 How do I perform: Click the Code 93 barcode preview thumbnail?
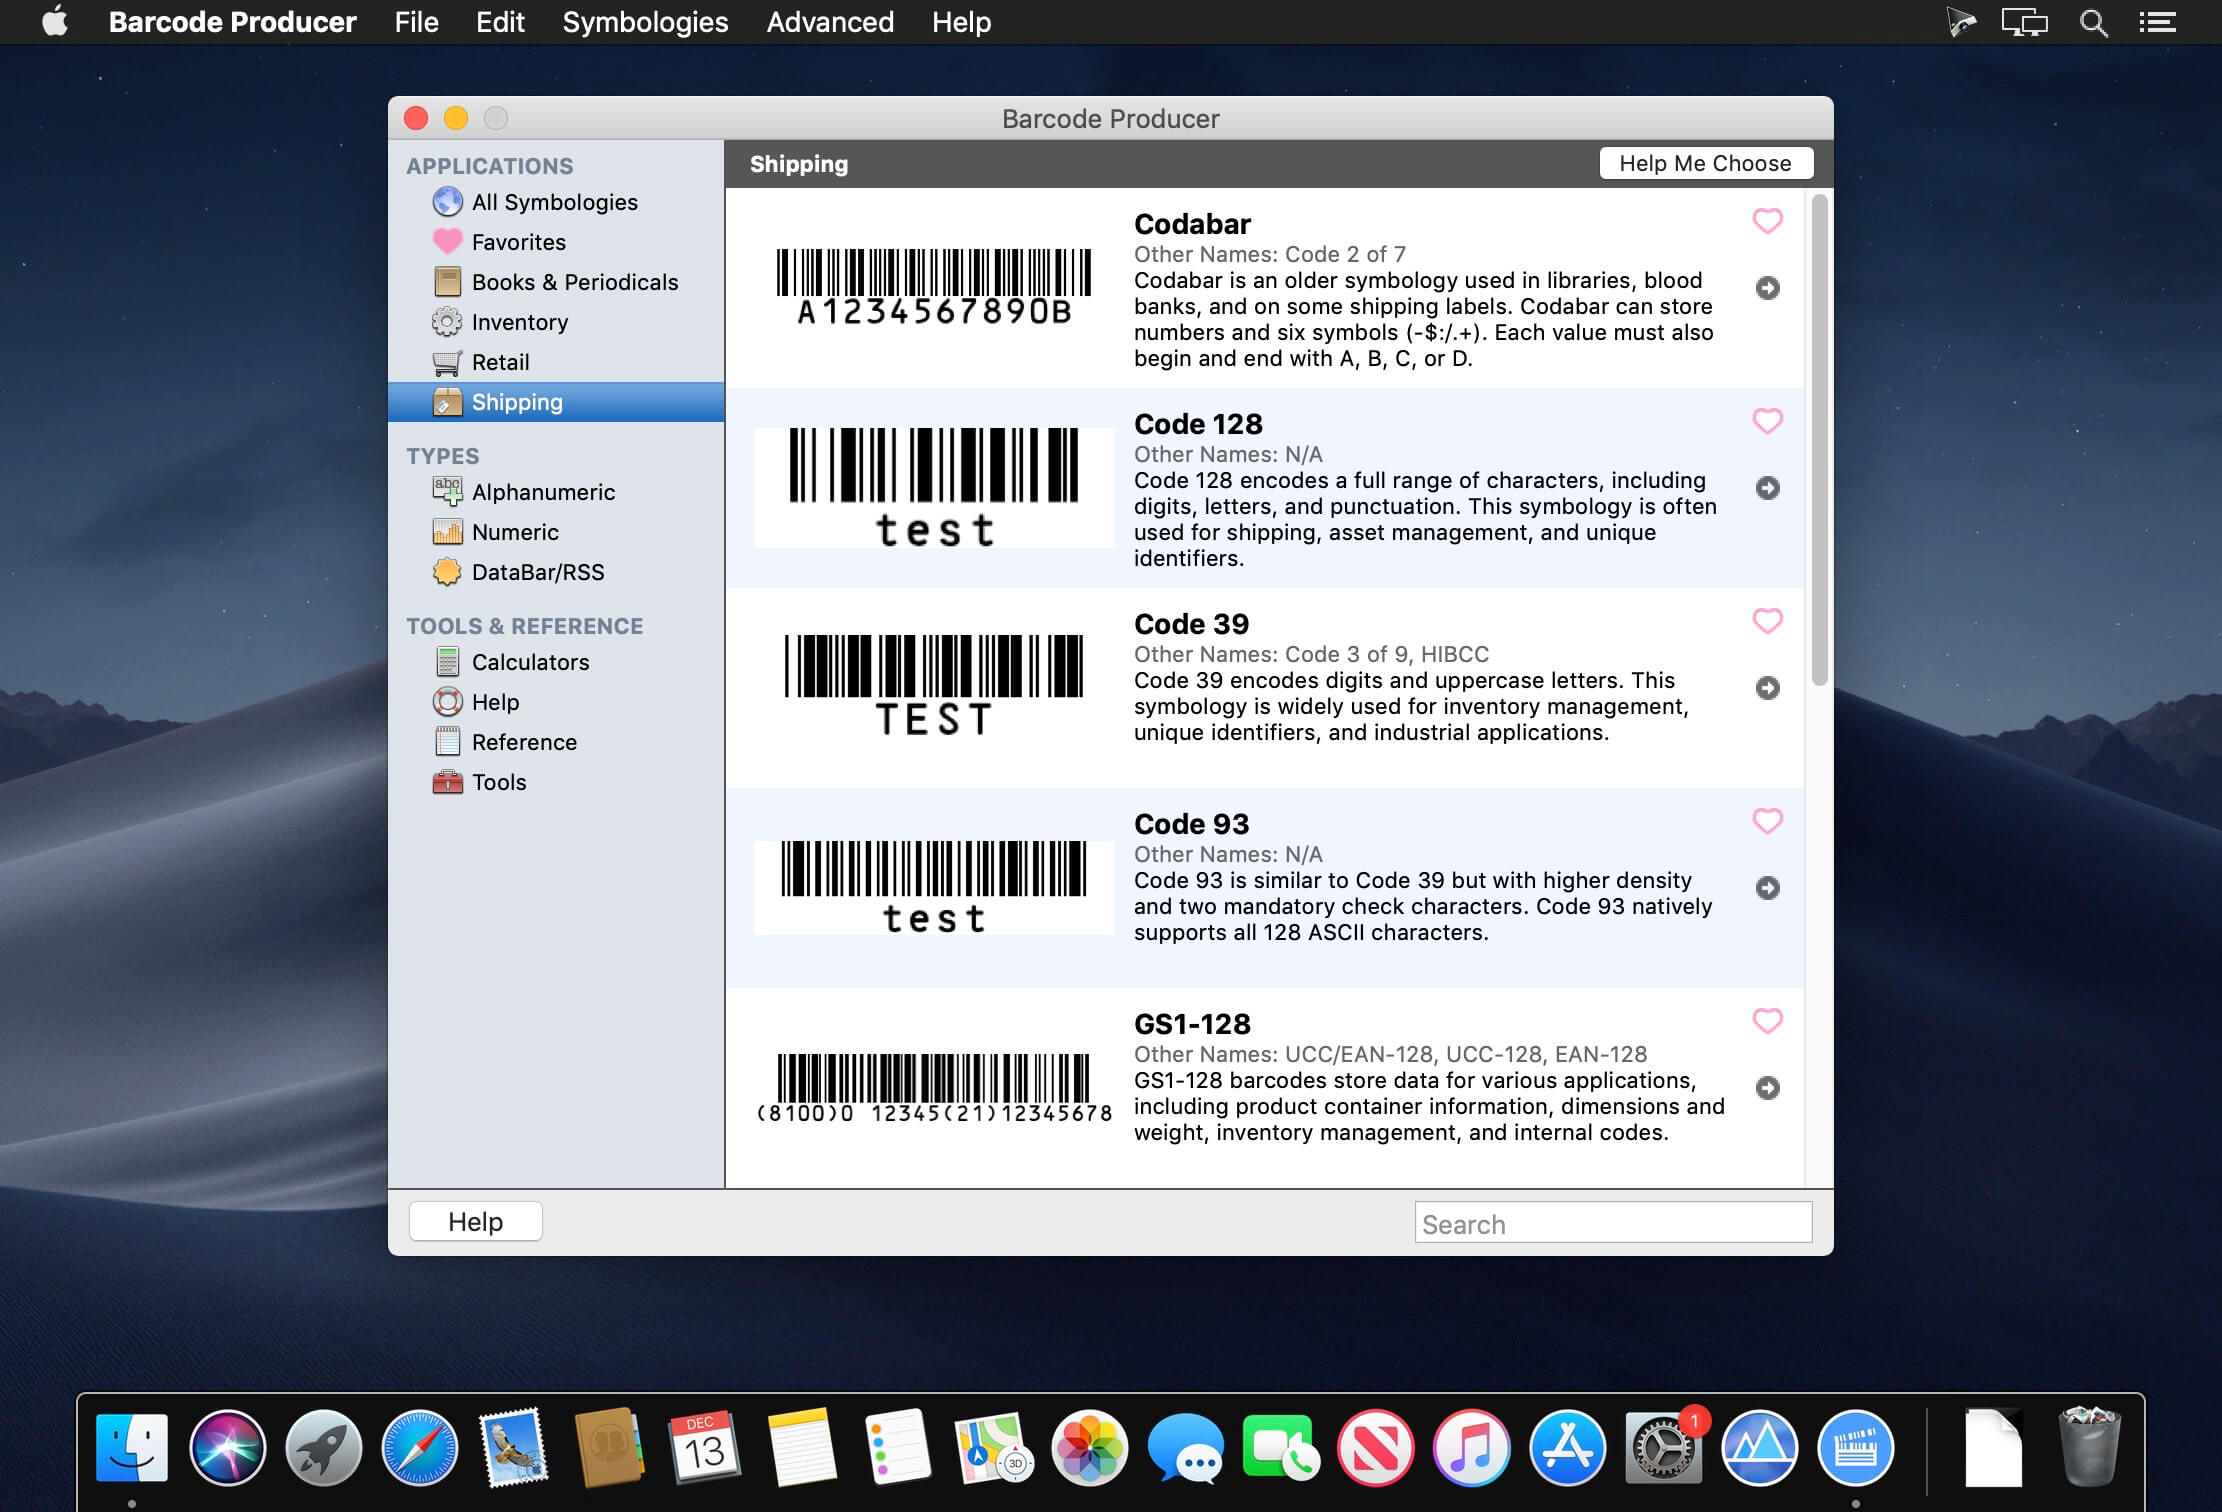click(934, 888)
